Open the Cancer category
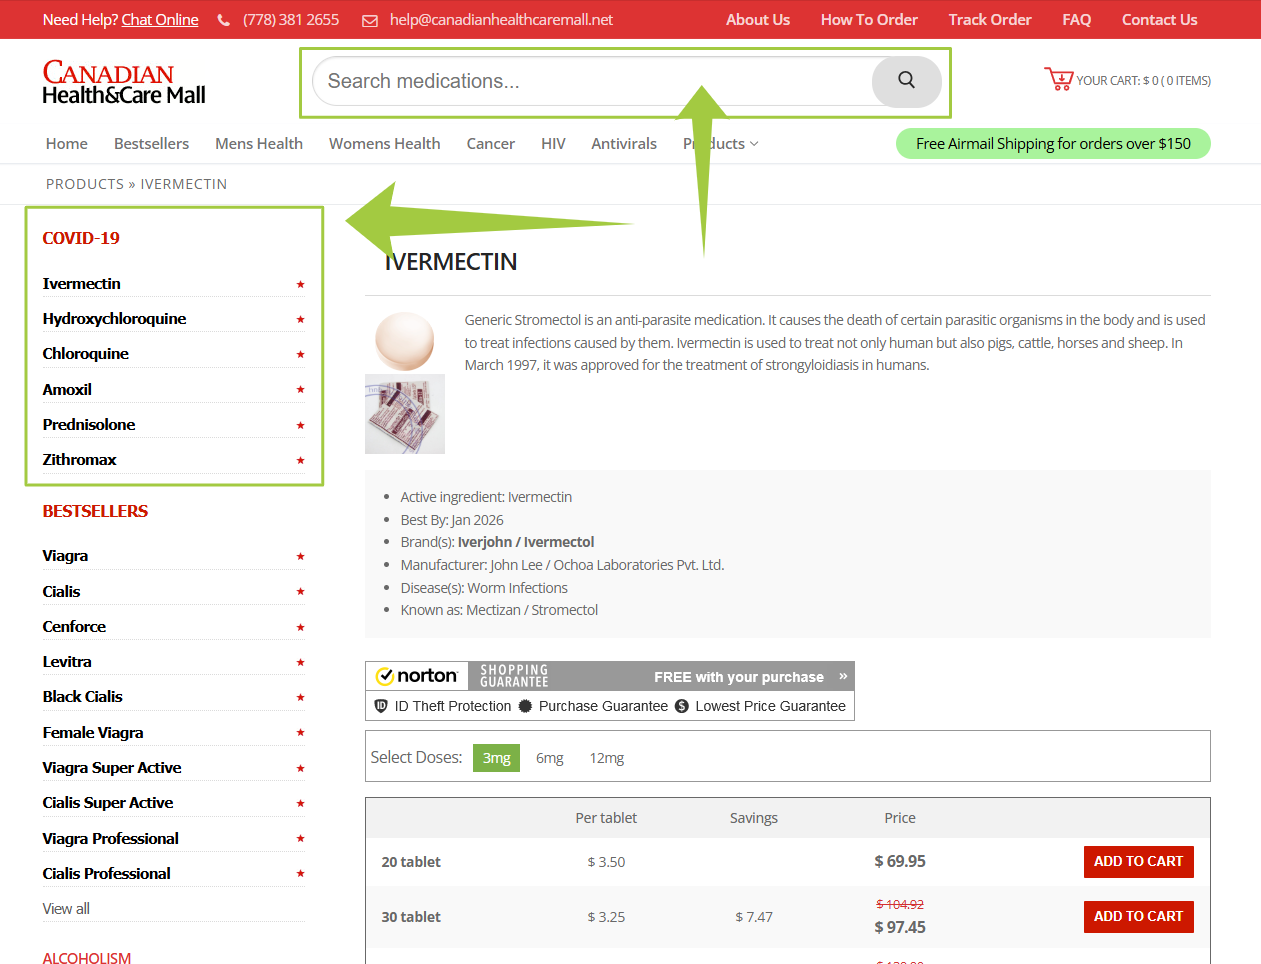This screenshot has width=1261, height=964. 491,144
